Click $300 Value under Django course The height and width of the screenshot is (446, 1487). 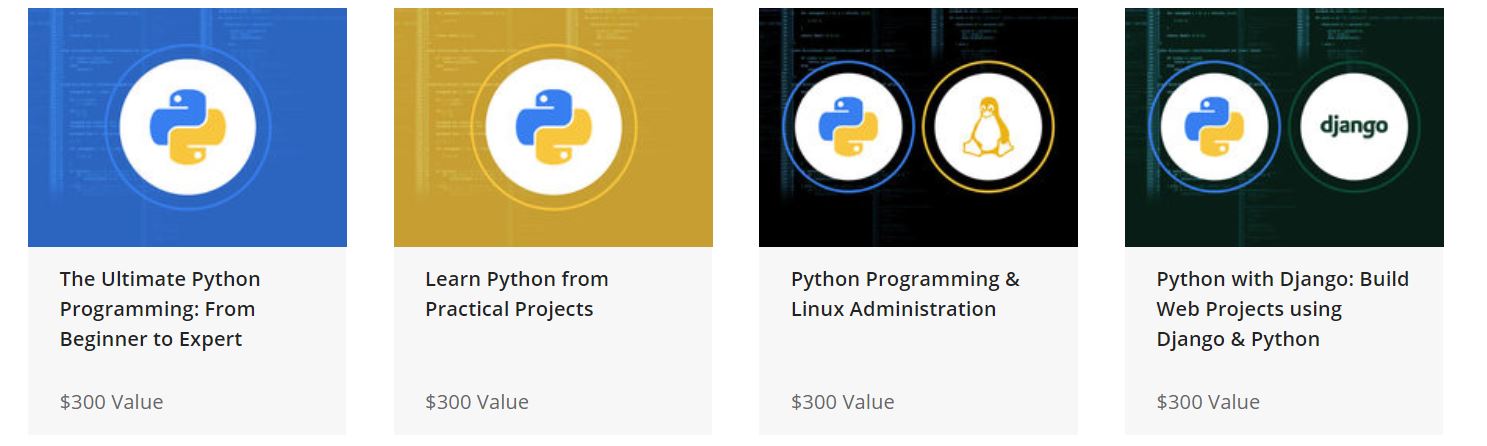point(1208,402)
